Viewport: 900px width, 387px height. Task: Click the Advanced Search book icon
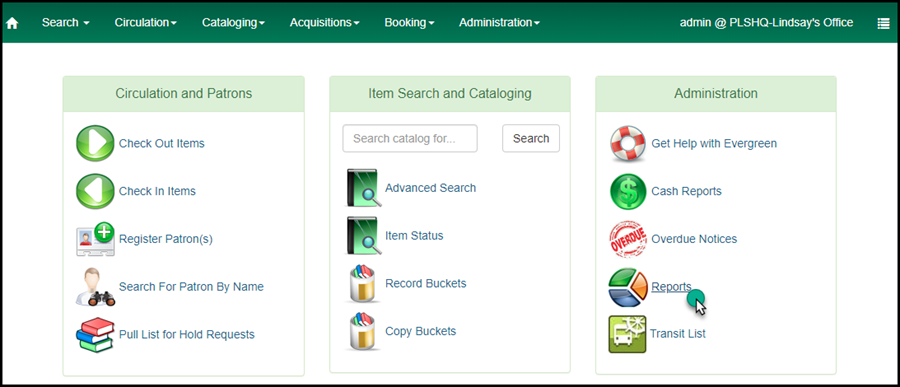pyautogui.click(x=364, y=188)
